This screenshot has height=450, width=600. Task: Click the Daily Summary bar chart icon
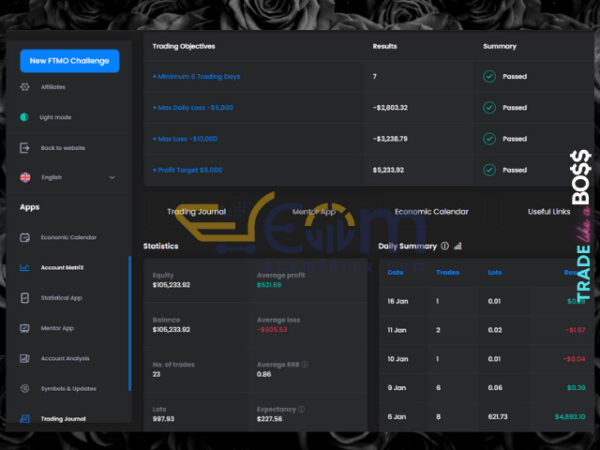[x=458, y=245]
